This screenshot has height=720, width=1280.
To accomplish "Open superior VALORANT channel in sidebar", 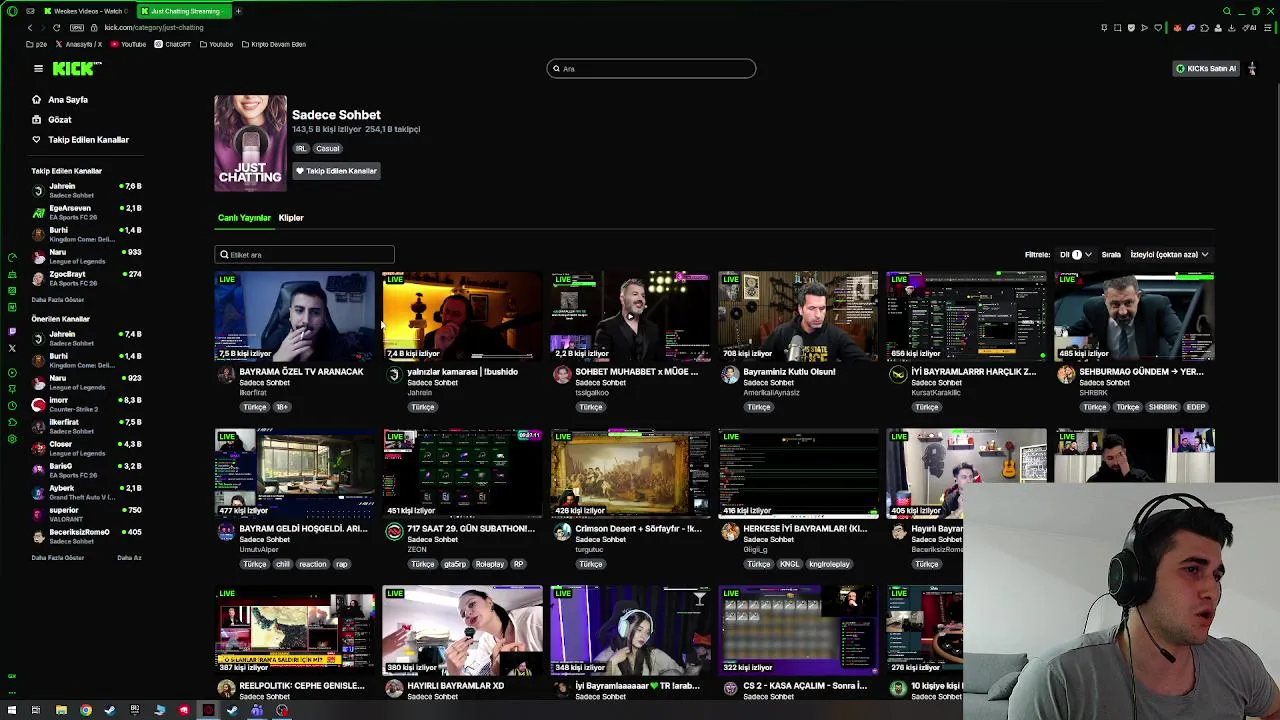I will (87, 514).
